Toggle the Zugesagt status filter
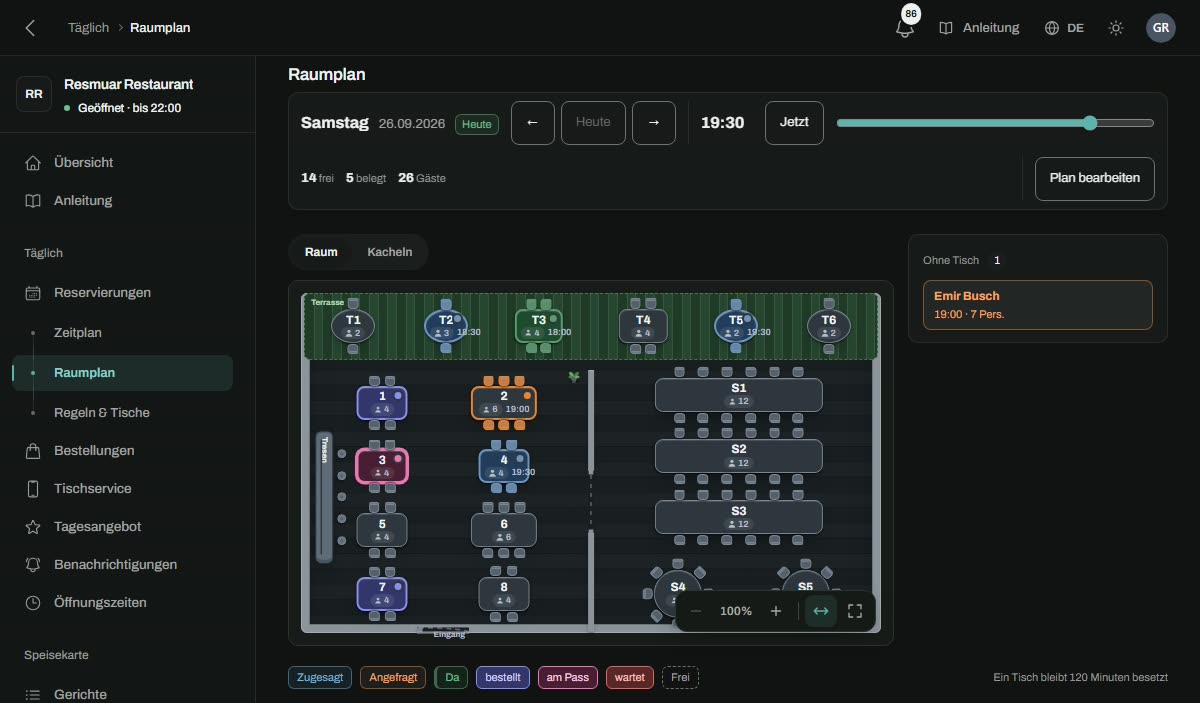 pos(320,677)
